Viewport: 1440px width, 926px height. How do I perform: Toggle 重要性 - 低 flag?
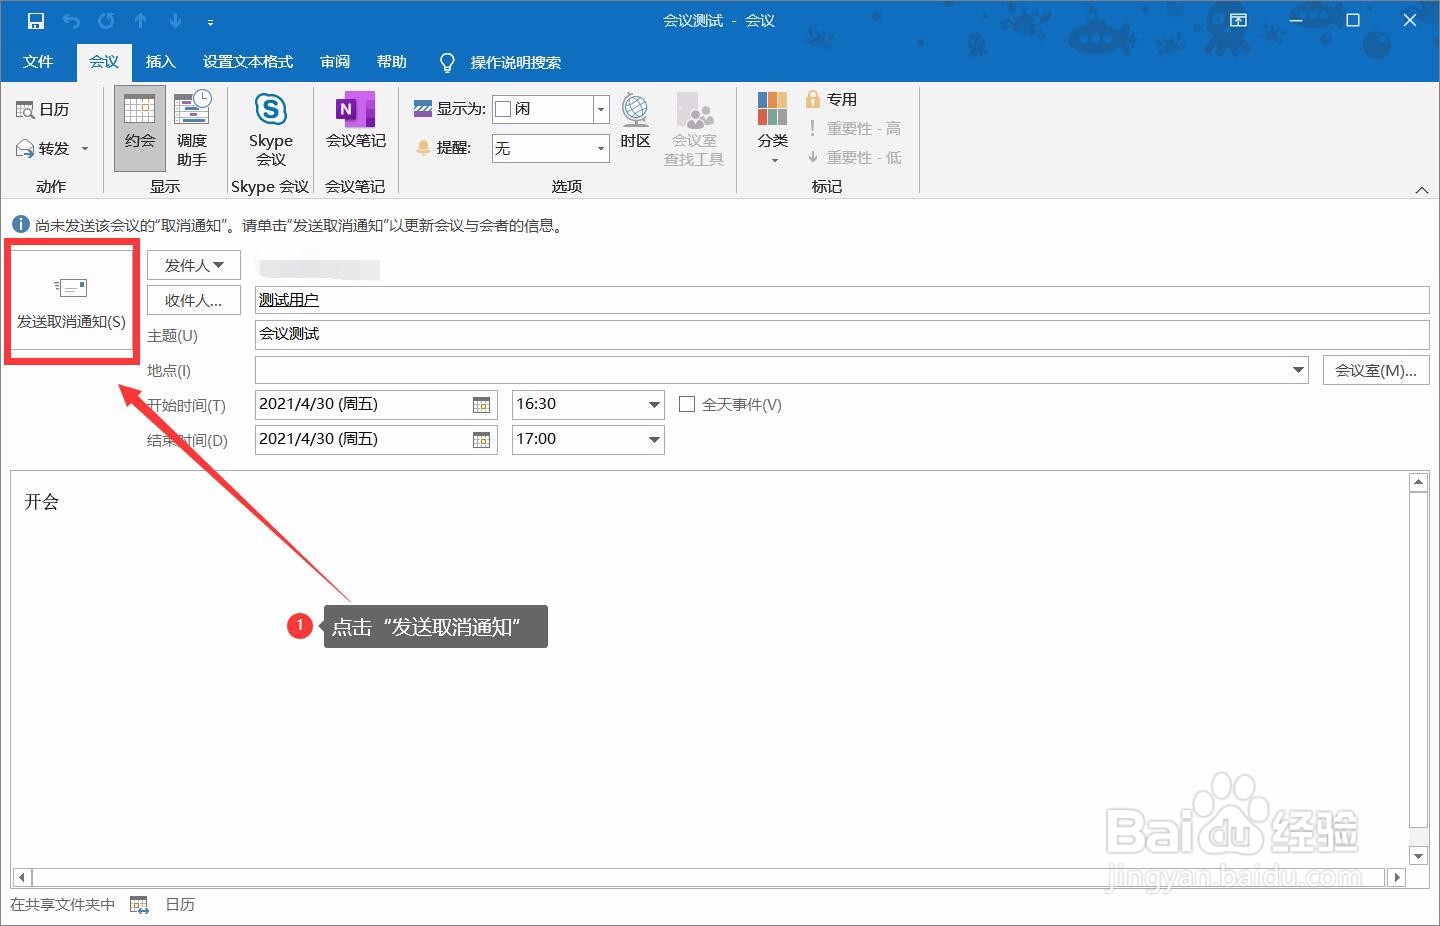855,157
